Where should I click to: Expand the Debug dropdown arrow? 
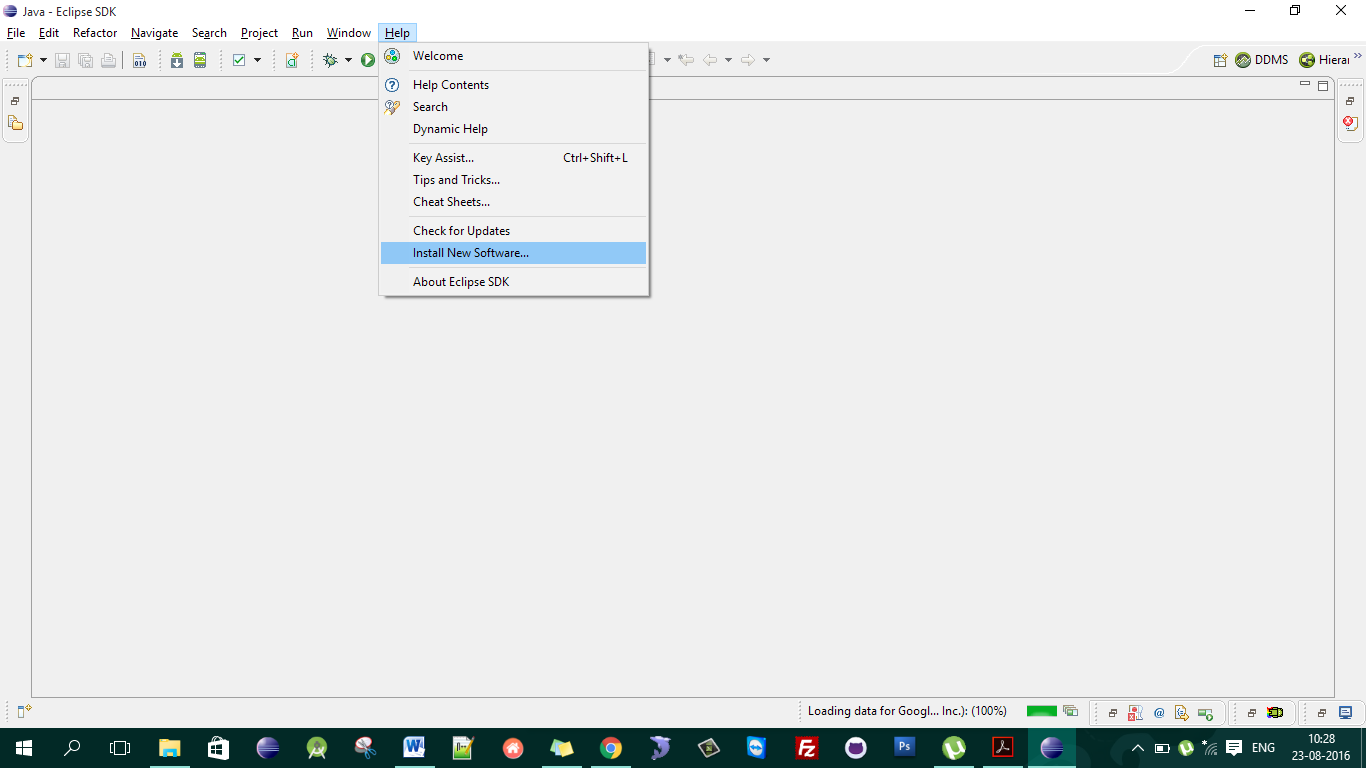[348, 60]
